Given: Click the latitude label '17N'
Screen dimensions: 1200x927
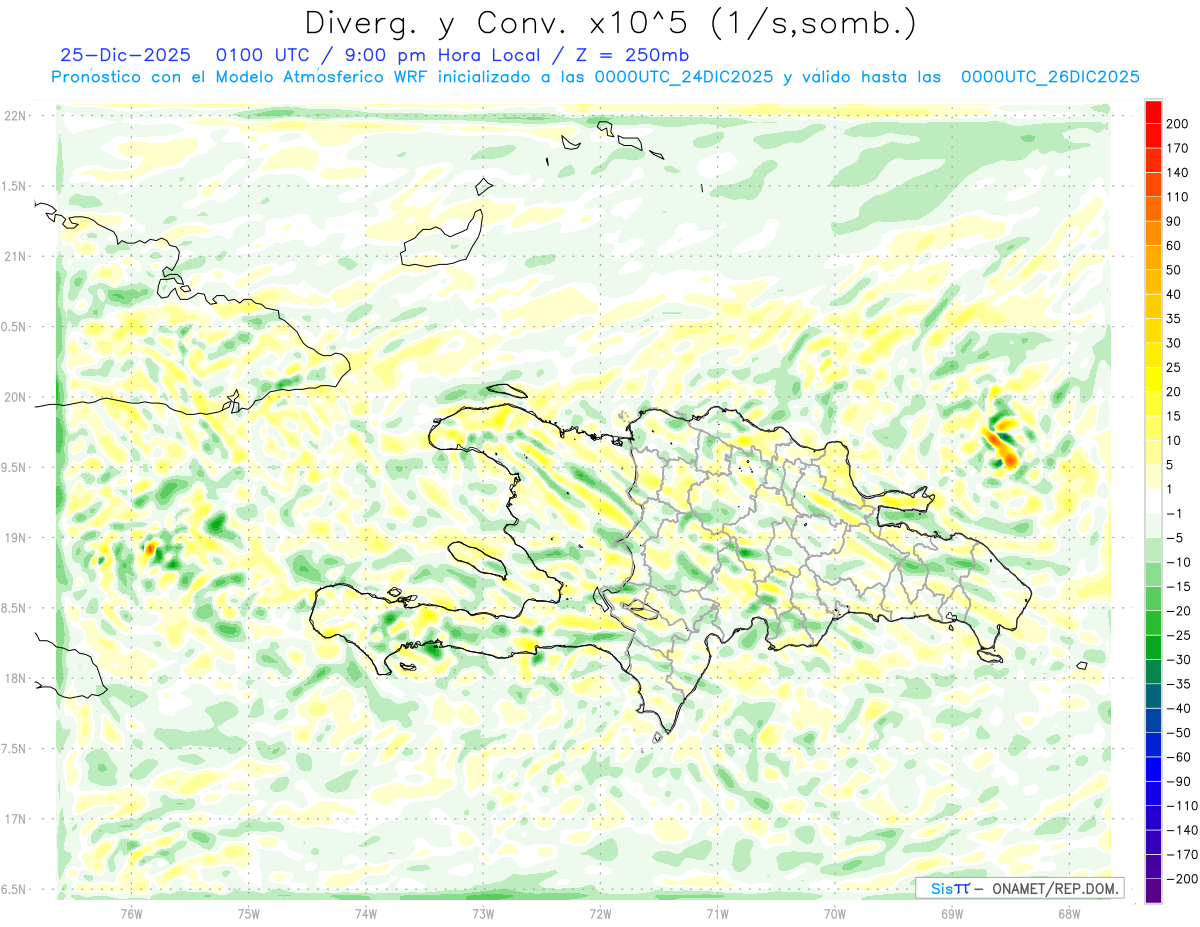Looking at the screenshot, I should (15, 819).
